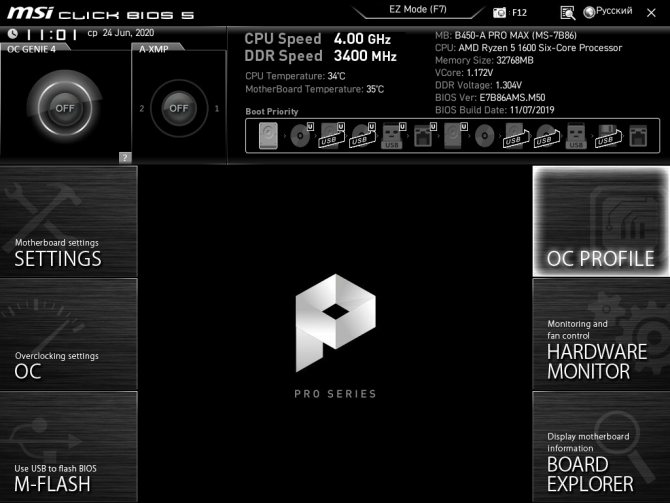The width and height of the screenshot is (670, 503).
Task: Open M-FLASH to flash BIOS via USB
Action: tap(68, 447)
